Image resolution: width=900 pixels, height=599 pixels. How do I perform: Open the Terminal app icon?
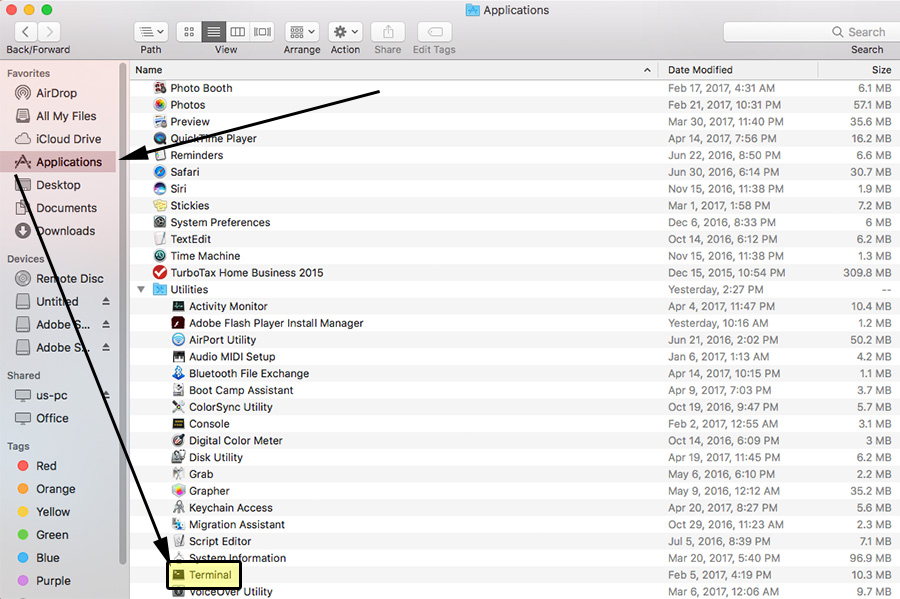[179, 575]
